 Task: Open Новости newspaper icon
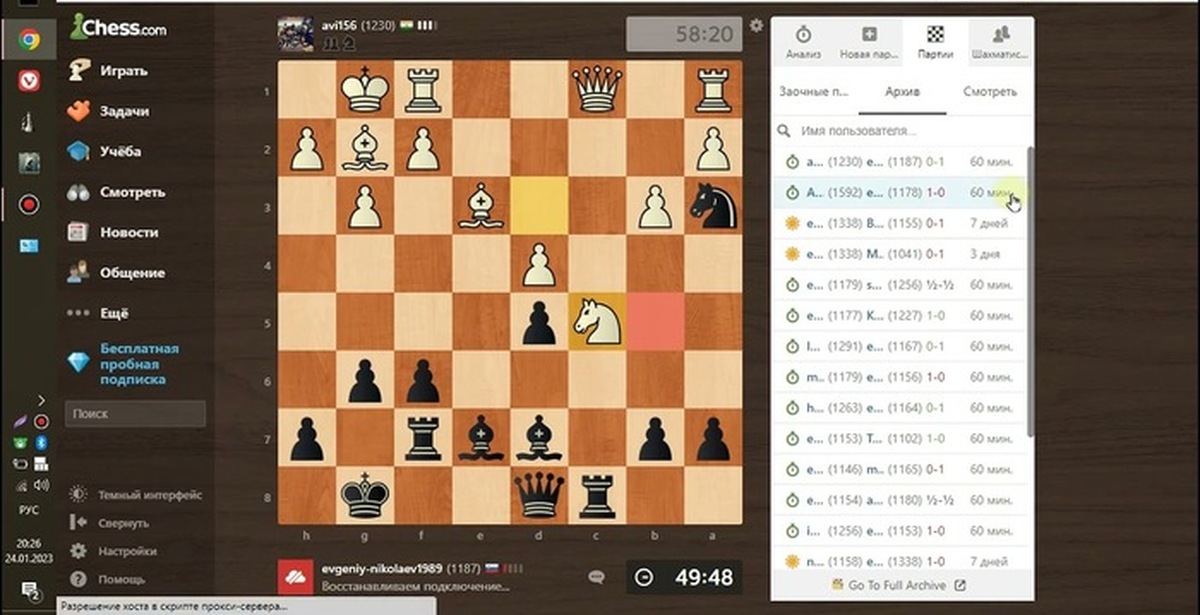[79, 232]
